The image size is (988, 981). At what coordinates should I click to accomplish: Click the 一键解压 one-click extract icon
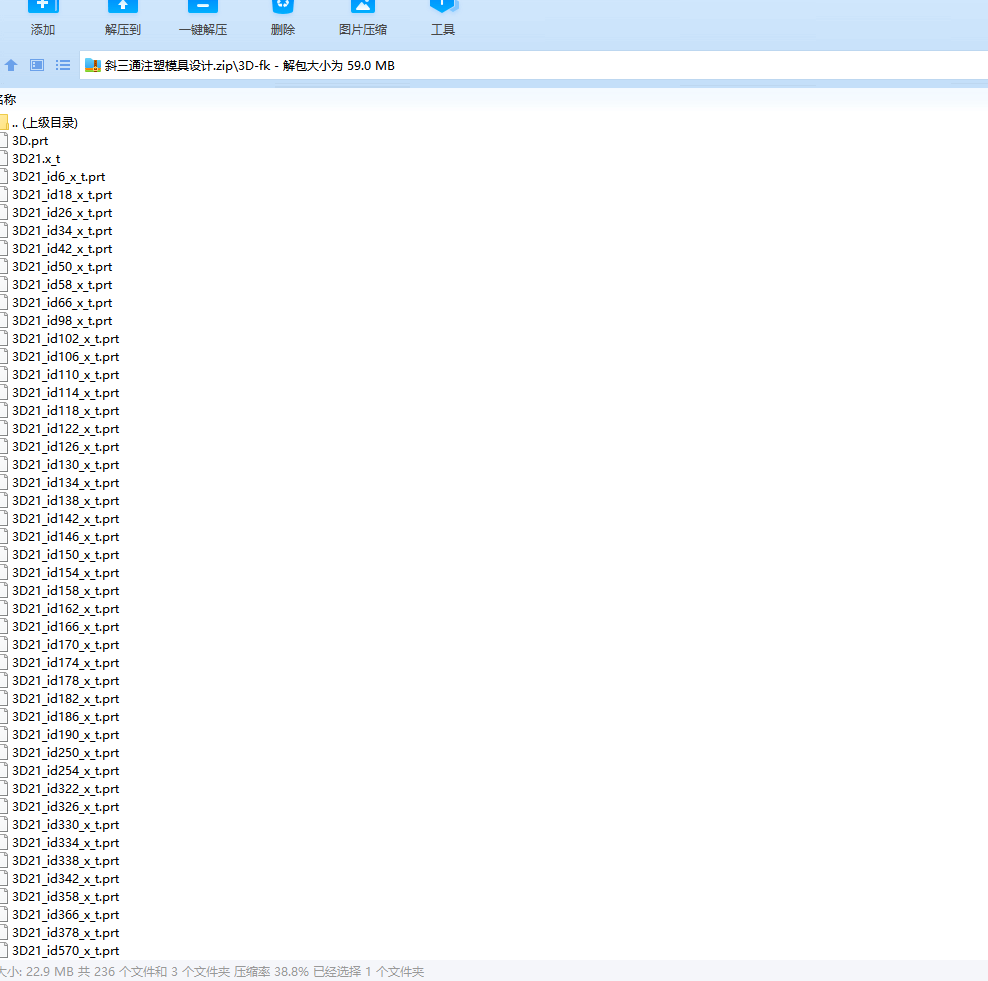tap(203, 6)
